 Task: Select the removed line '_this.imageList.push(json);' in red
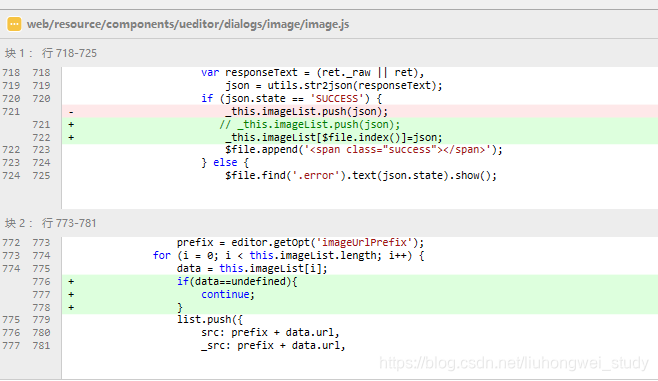(x=306, y=112)
